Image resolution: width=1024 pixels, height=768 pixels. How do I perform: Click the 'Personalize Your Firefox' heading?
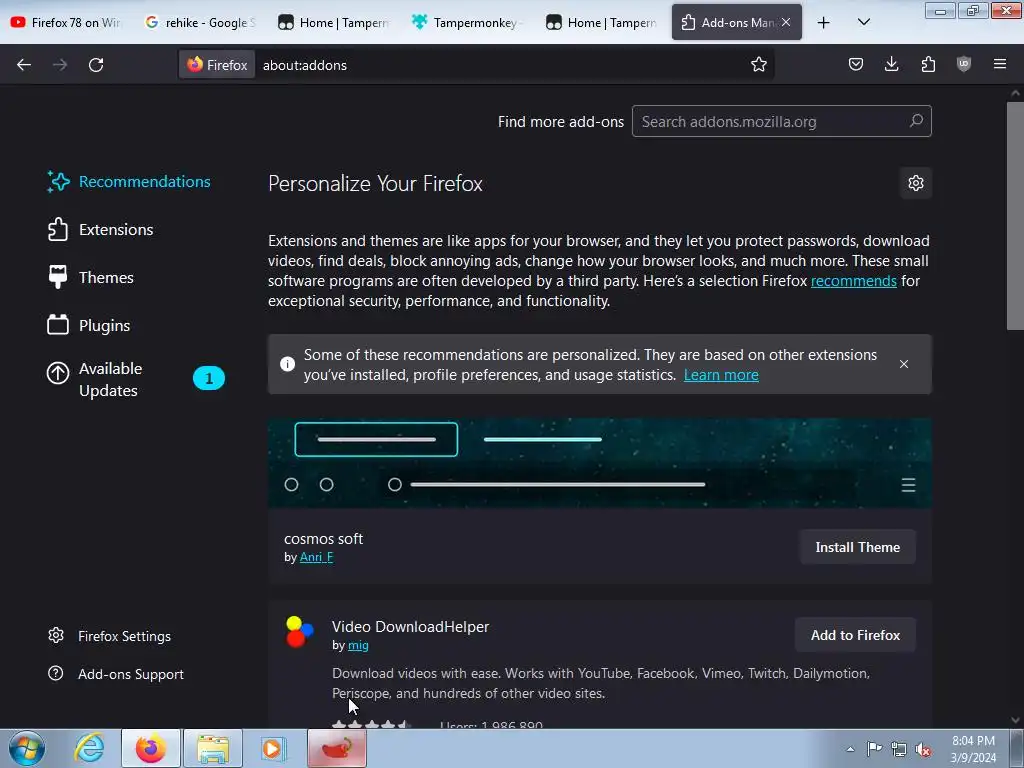(375, 184)
